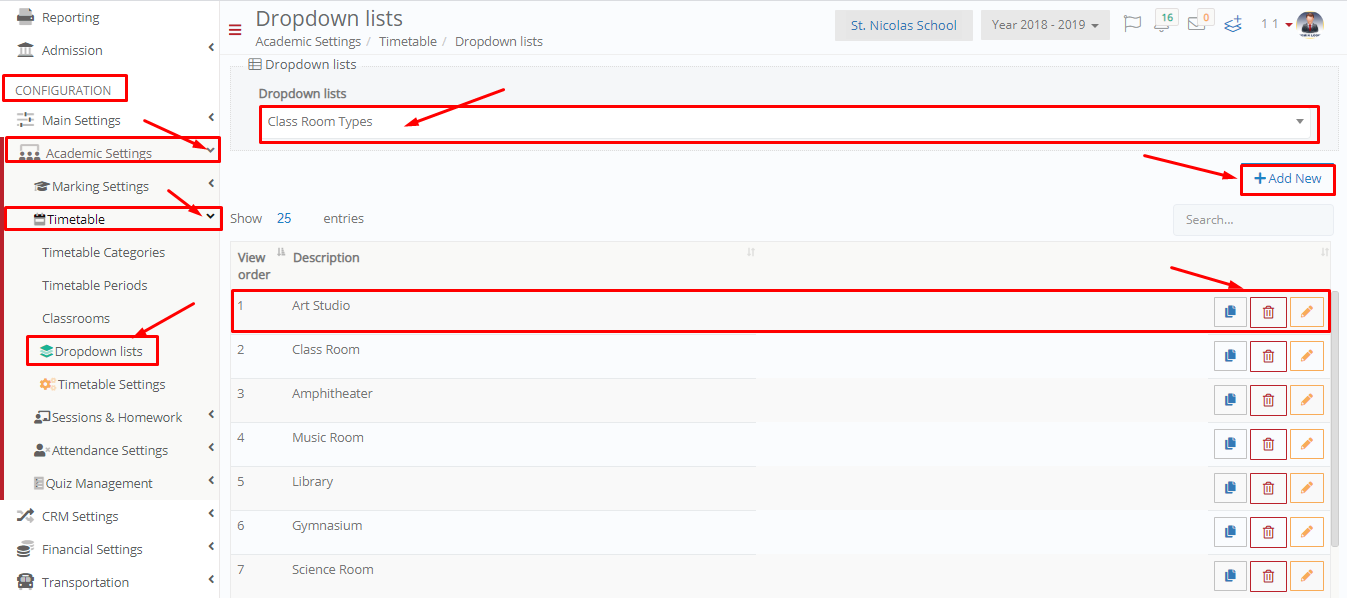This screenshot has width=1347, height=598.
Task: Open Academic Settings breadcrumb link
Action: (308, 41)
